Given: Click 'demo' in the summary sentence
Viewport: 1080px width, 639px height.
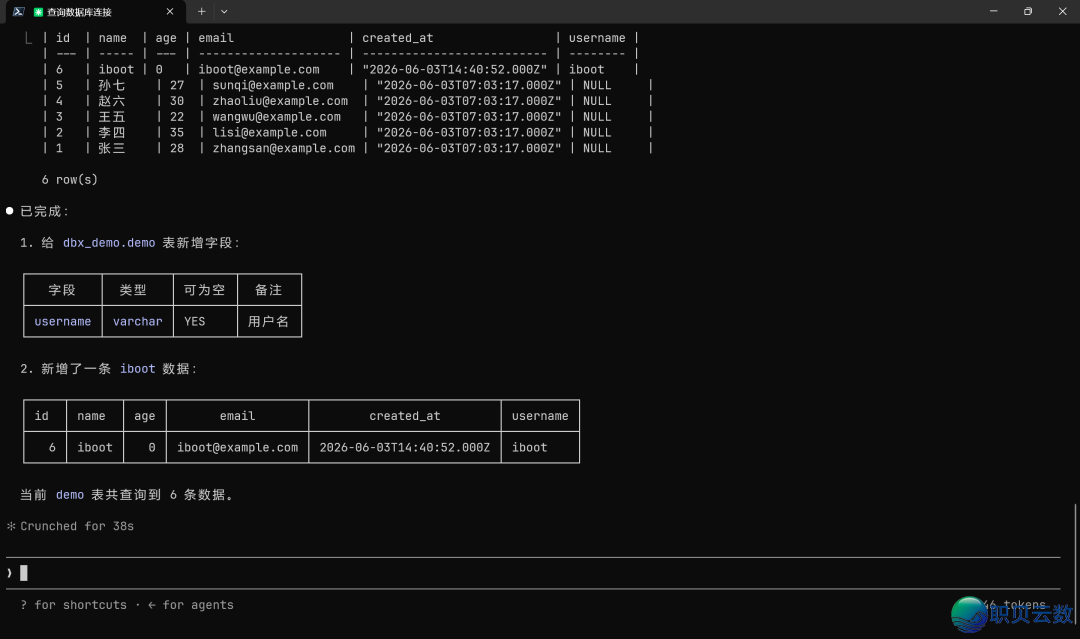Looking at the screenshot, I should tap(70, 495).
